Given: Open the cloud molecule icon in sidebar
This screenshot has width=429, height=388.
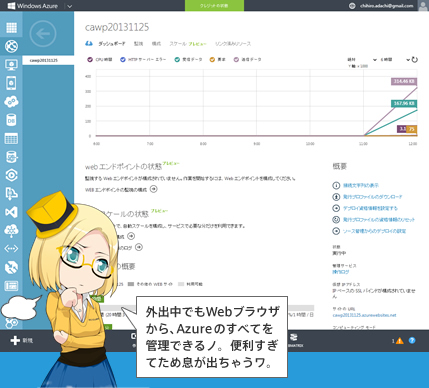Looking at the screenshot, I should [x=11, y=230].
